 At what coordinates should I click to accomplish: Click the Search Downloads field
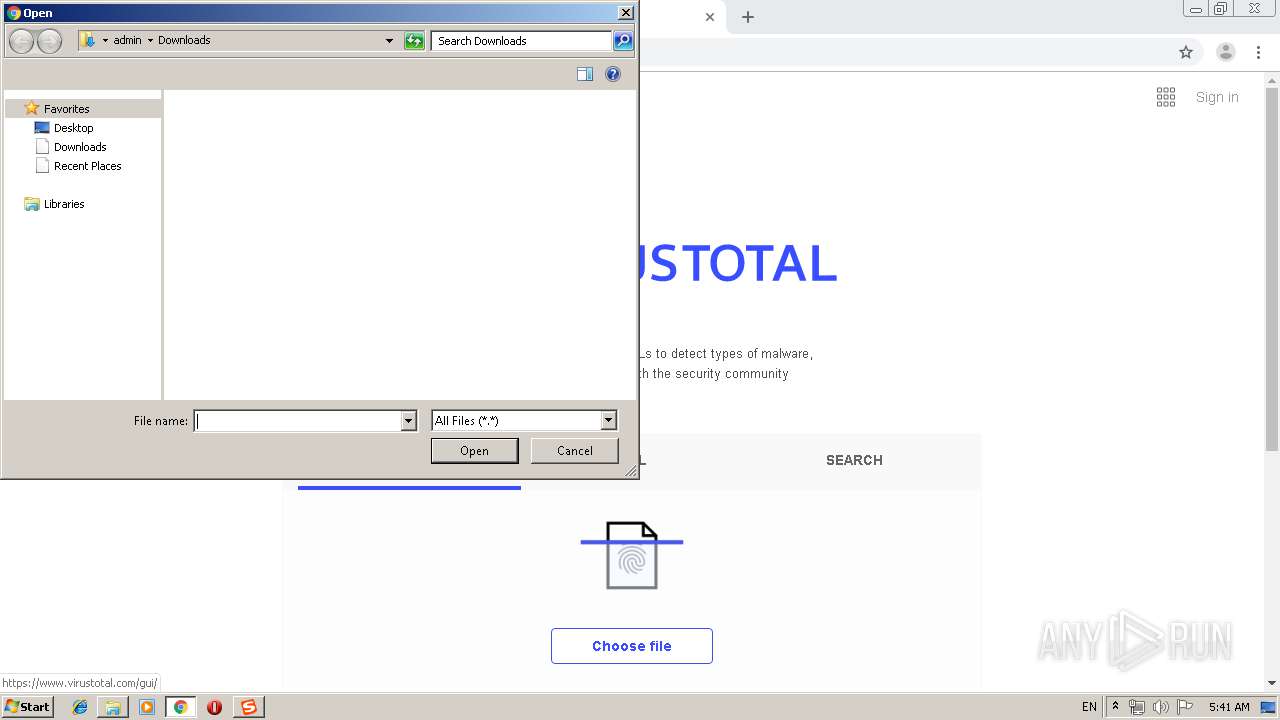(x=521, y=41)
